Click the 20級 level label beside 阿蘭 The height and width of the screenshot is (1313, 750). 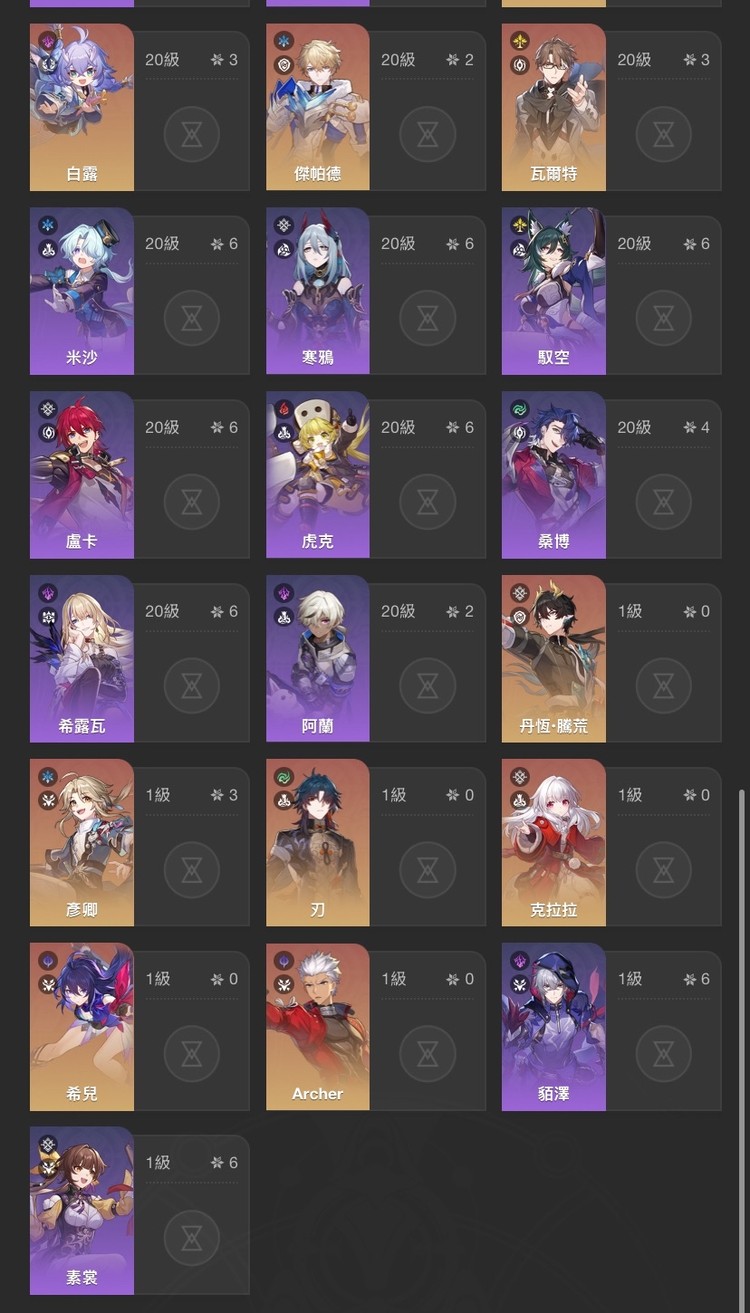(x=398, y=611)
